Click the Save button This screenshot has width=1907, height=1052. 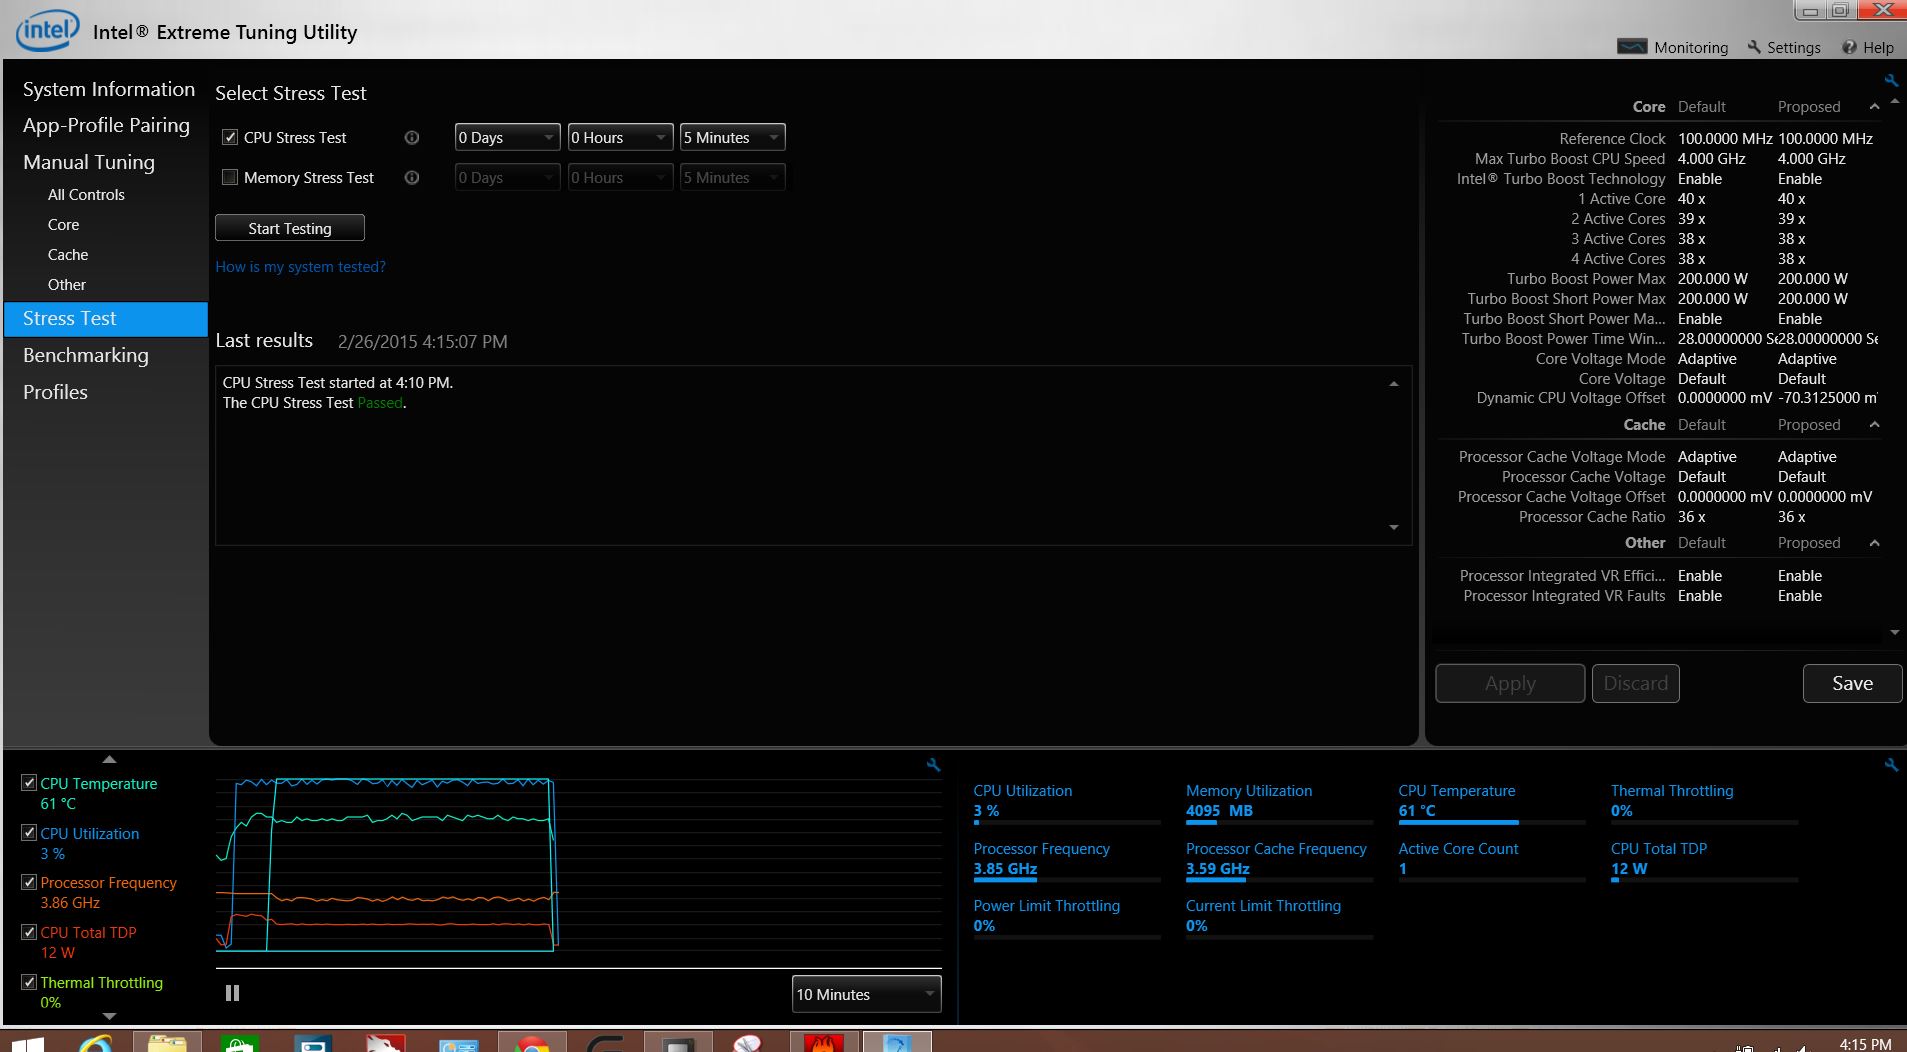1852,683
